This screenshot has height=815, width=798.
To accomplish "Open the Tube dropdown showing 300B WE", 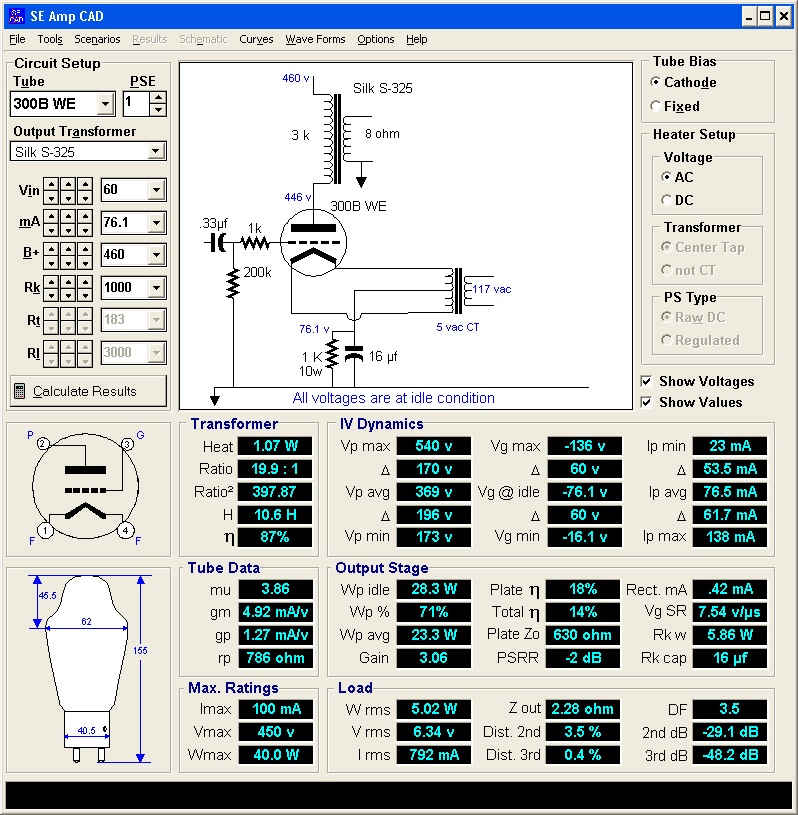I will click(106, 104).
